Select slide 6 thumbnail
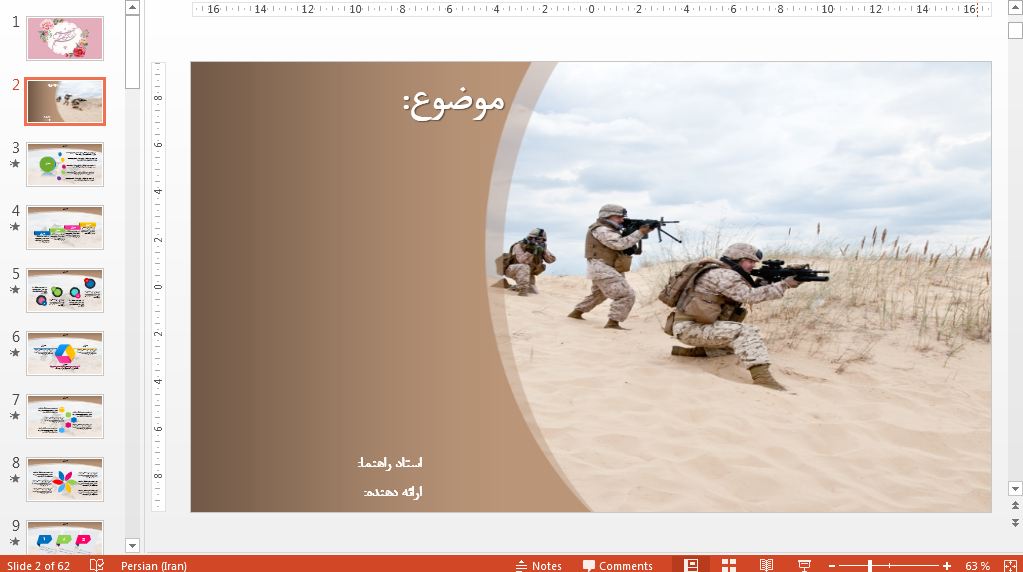The image size is (1023, 572). [x=65, y=353]
